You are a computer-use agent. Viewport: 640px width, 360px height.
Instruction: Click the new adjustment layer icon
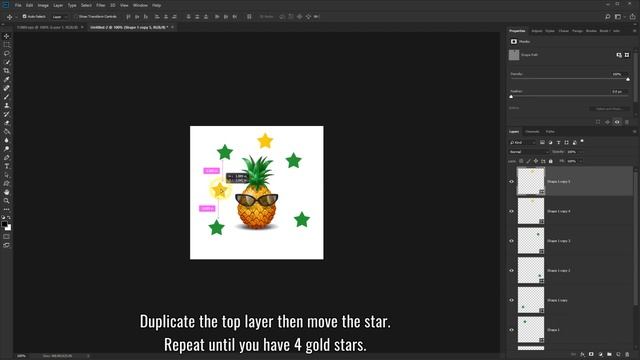pos(600,354)
